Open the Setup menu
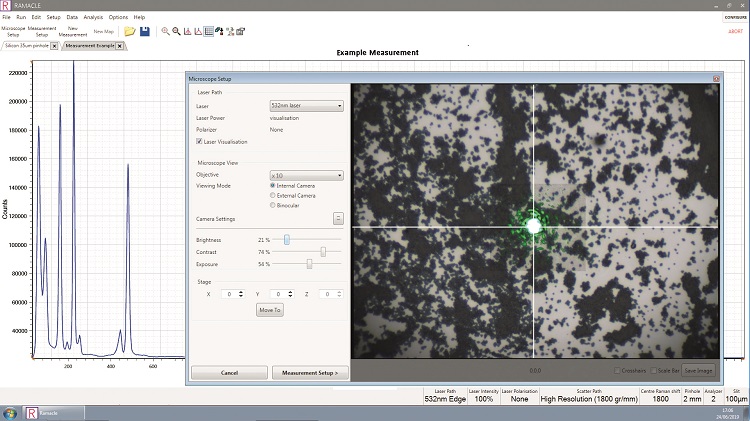This screenshot has height=421, width=750. pos(54,17)
